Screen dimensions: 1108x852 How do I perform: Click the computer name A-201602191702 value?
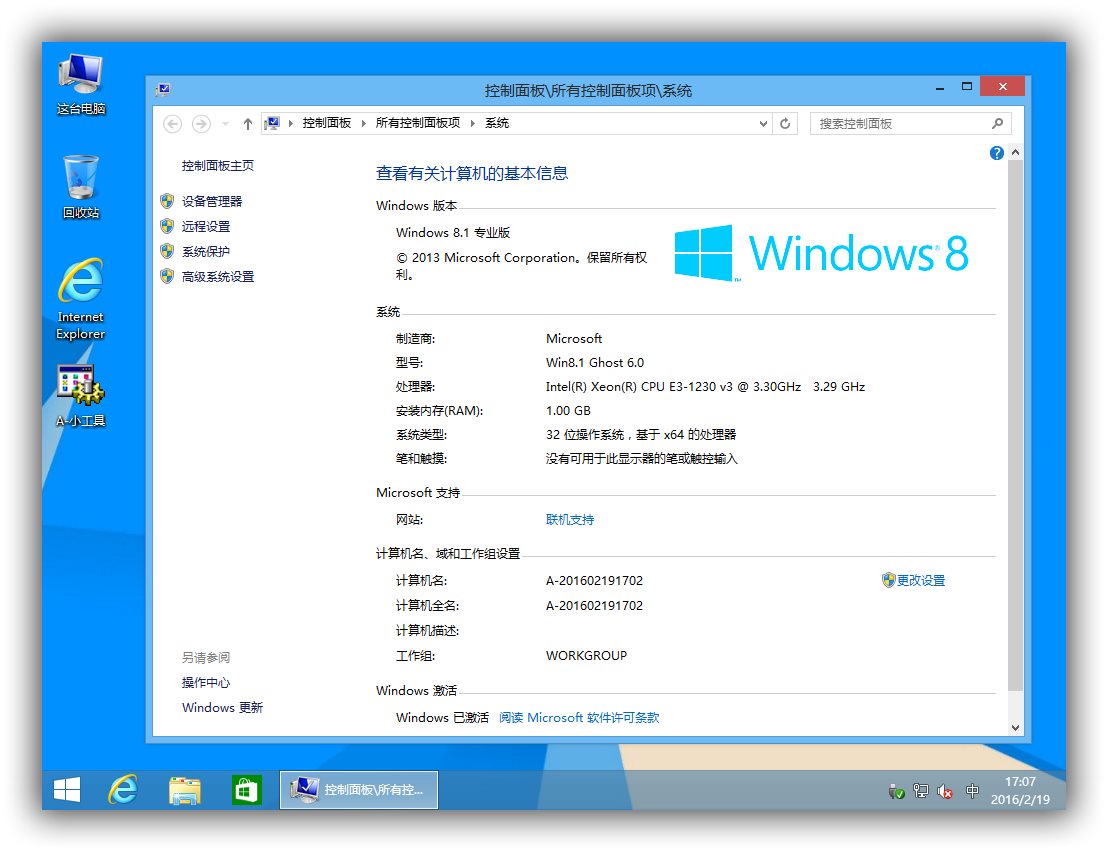pyautogui.click(x=594, y=581)
